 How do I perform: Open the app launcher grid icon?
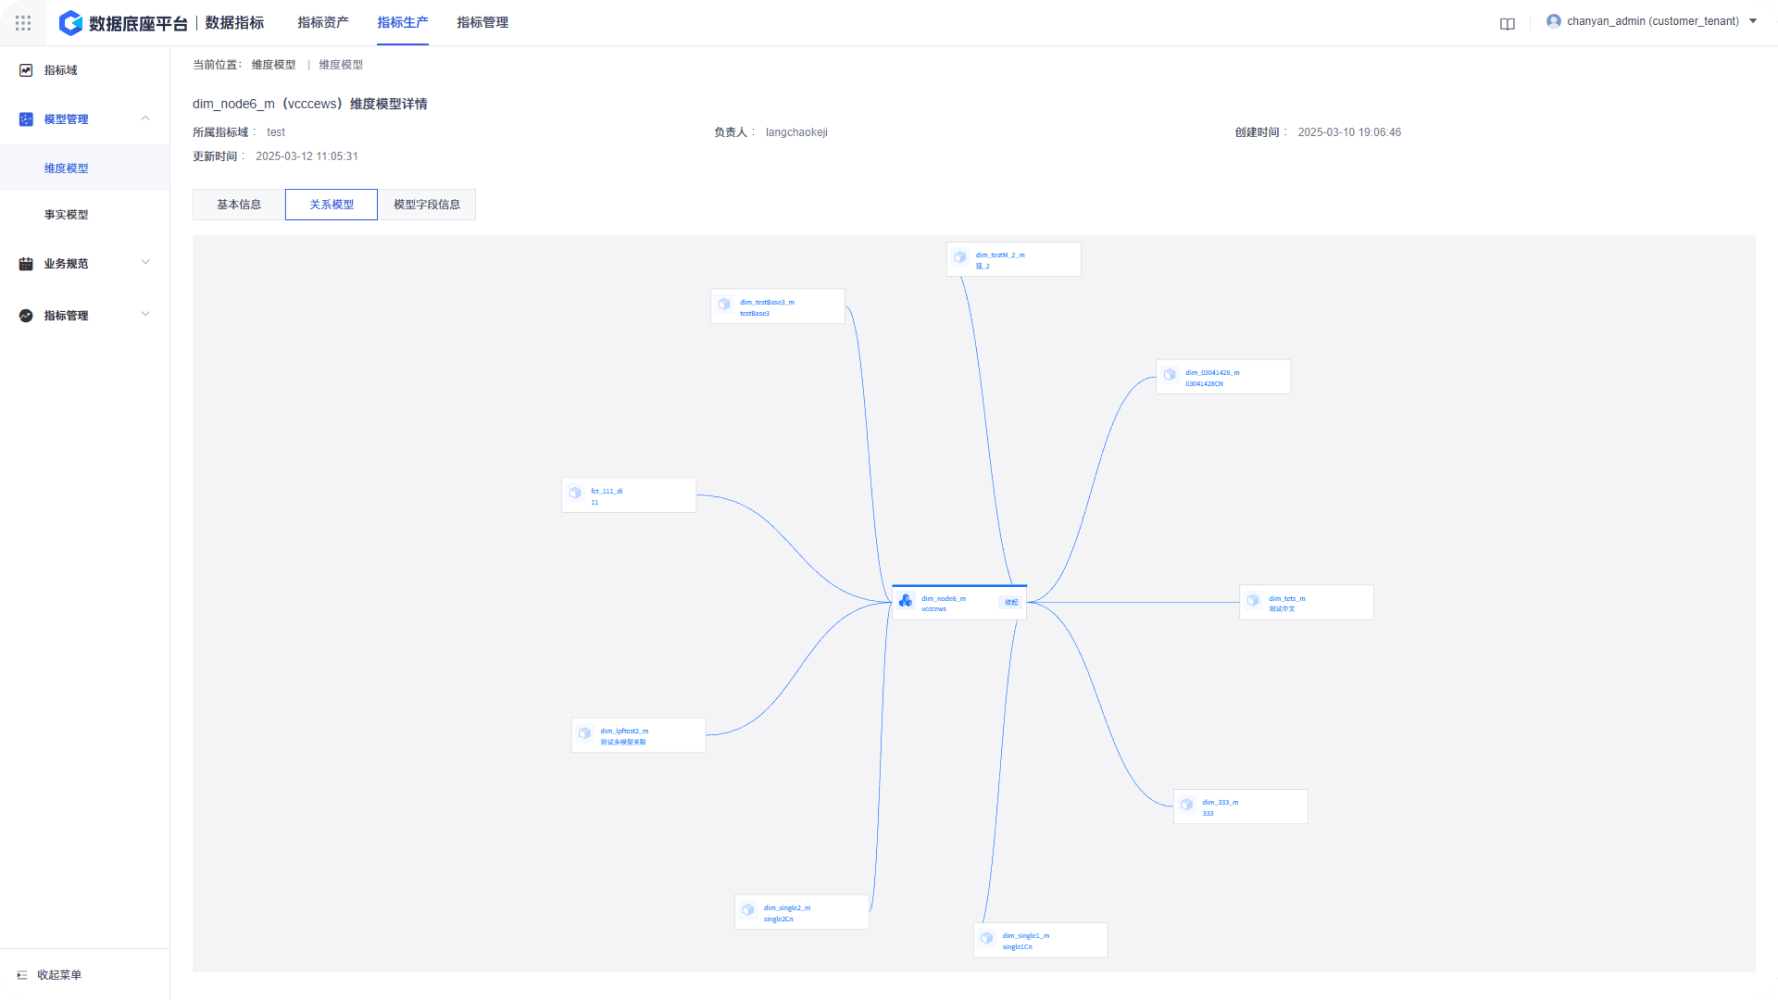point(23,22)
